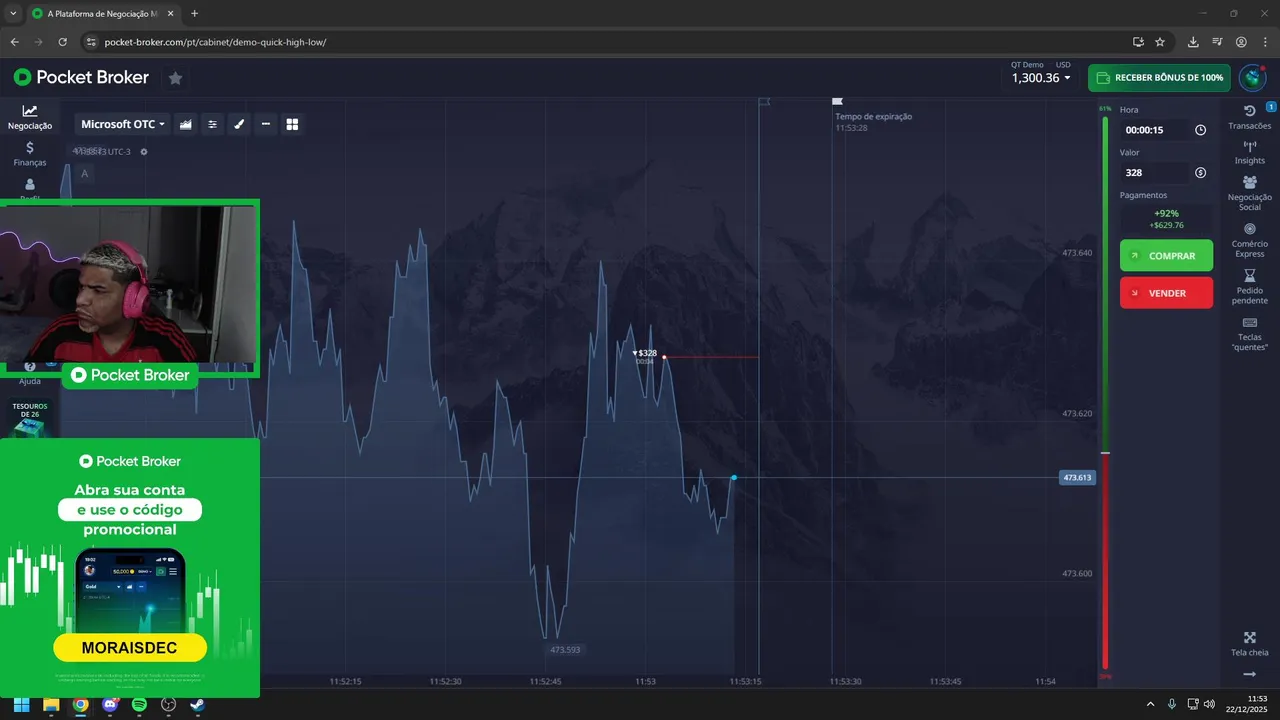Open Chrome tab search dropdown
1280x720 pixels.
(x=12, y=14)
